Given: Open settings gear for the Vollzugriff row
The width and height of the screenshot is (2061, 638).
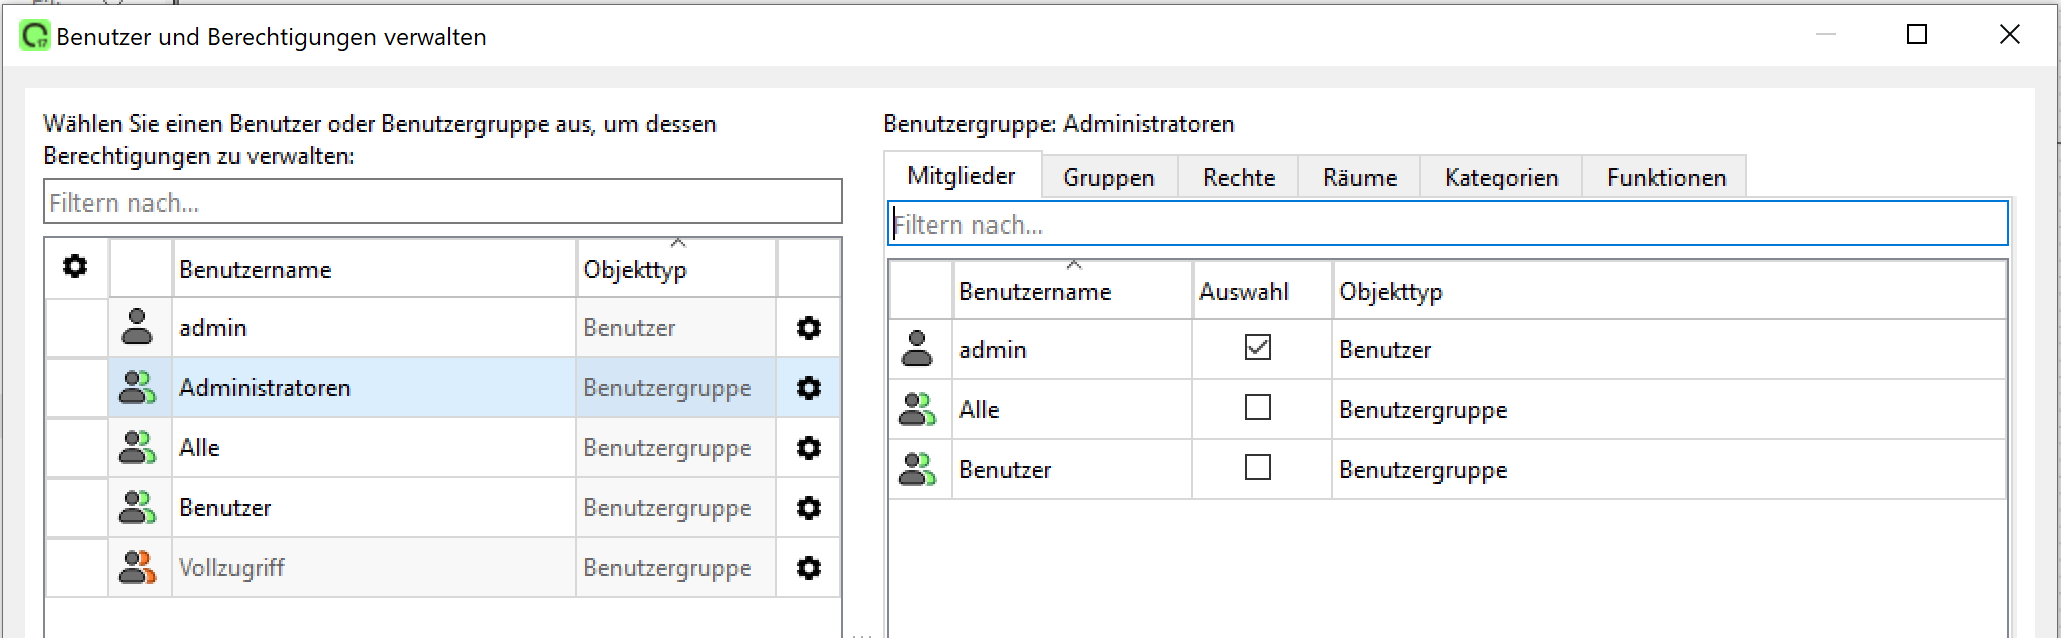Looking at the screenshot, I should tap(808, 568).
